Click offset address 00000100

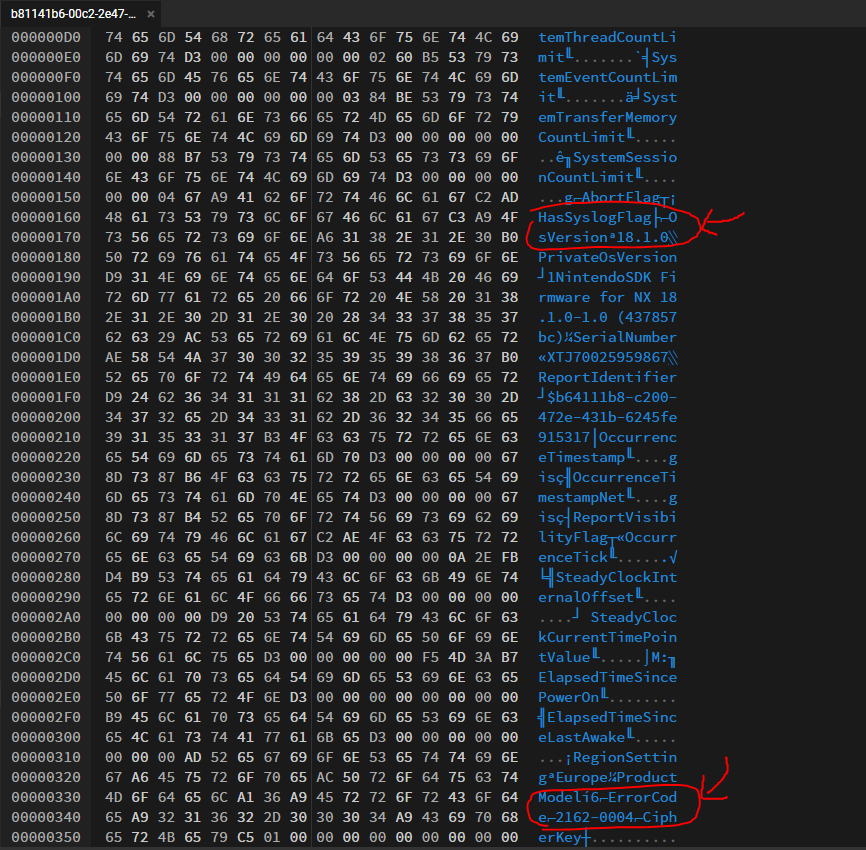[46, 97]
